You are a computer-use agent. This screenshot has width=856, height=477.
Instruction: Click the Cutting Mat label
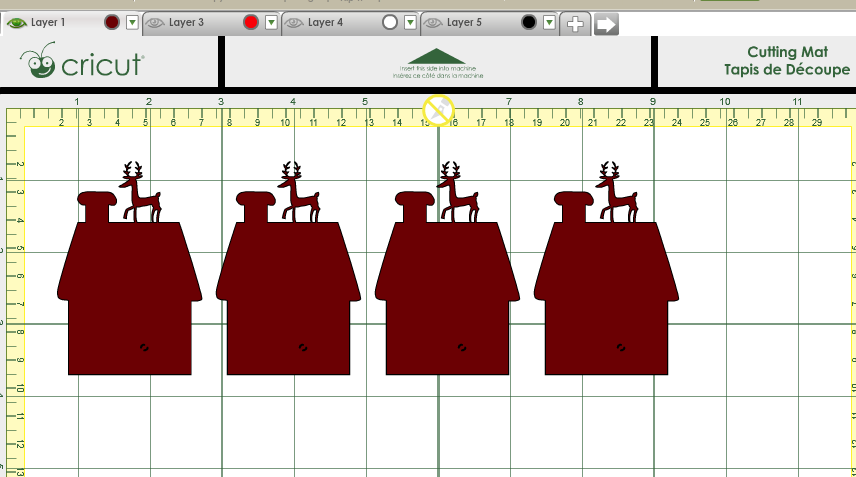pos(787,61)
